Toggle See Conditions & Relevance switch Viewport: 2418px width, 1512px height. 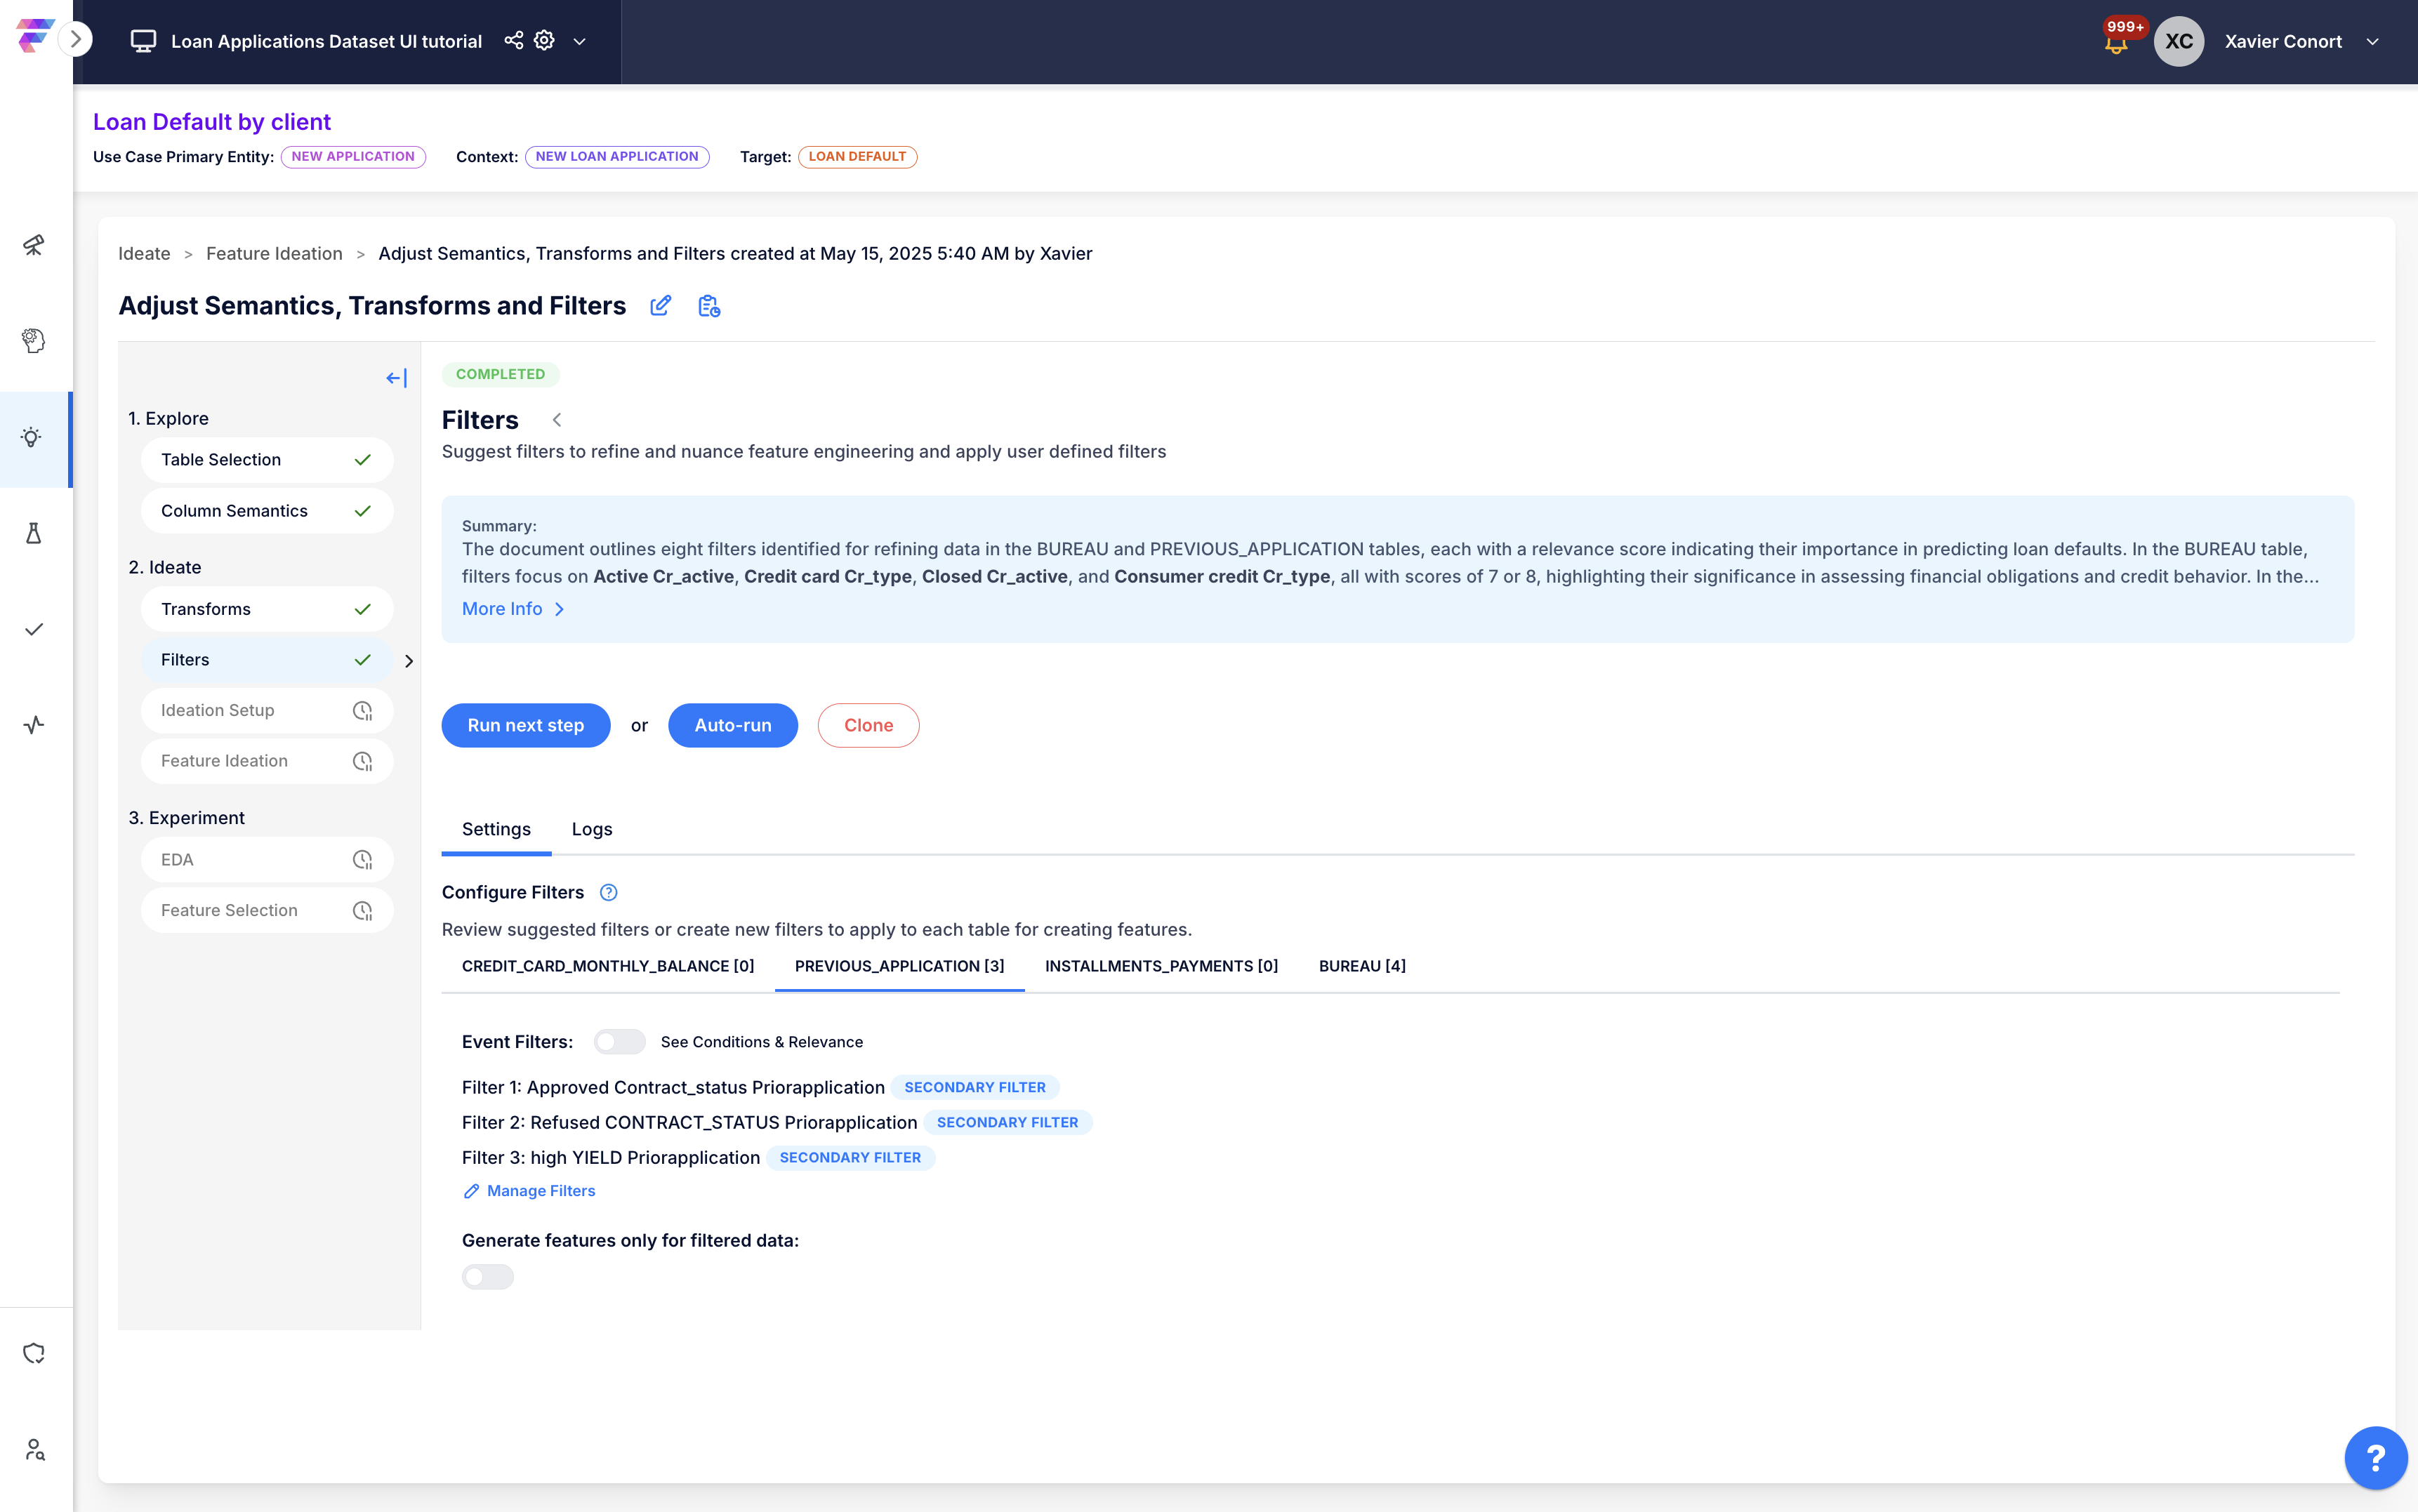point(619,1042)
